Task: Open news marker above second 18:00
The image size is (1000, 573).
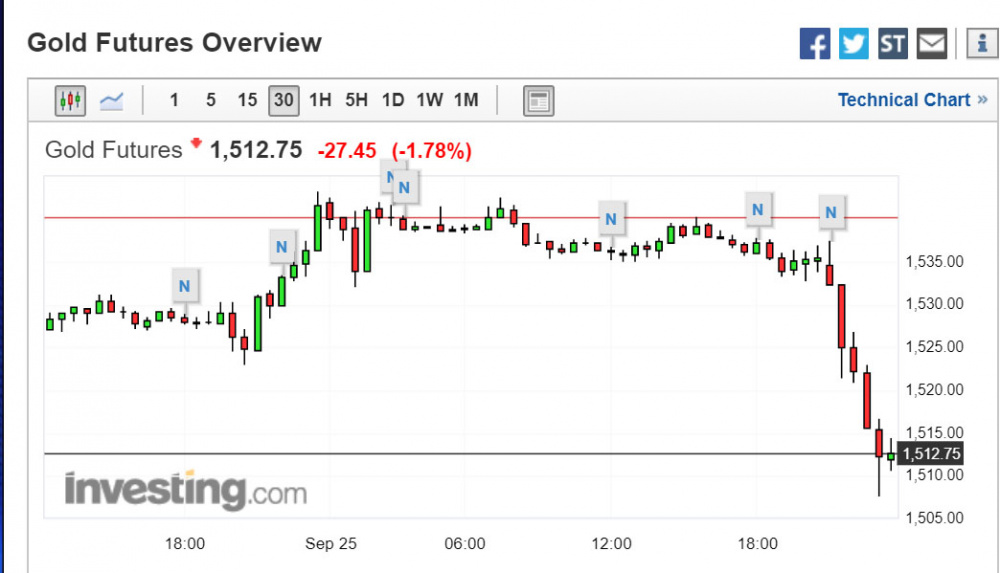Action: [758, 209]
